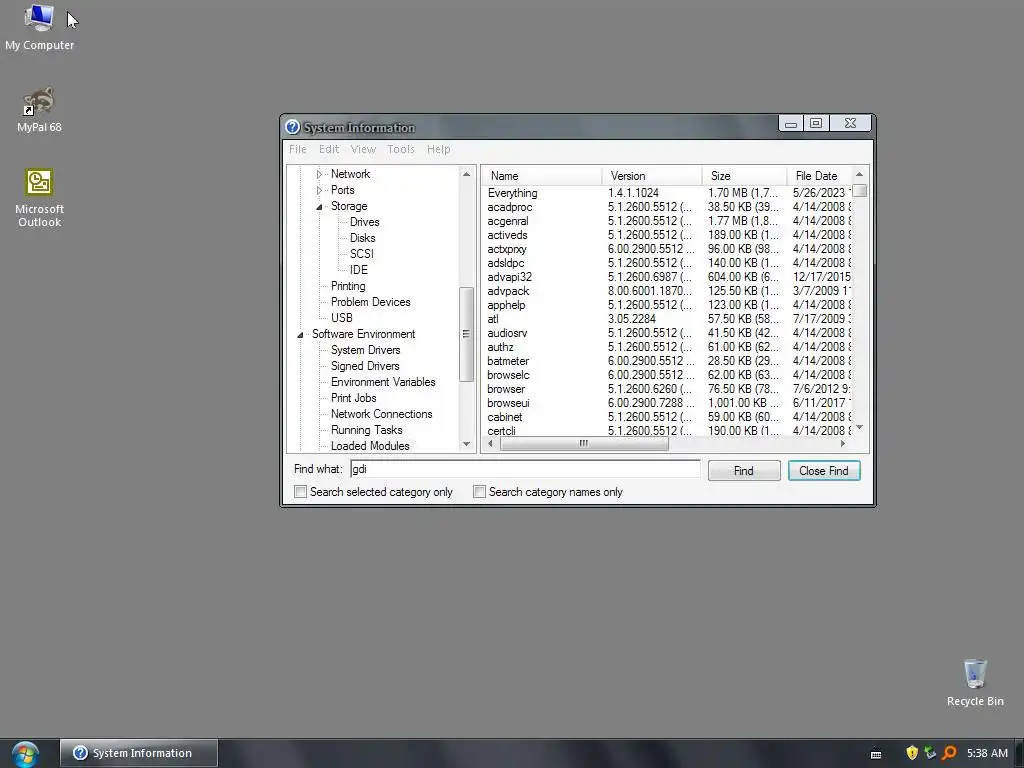Launch MyPal 68 from the desktop
This screenshot has height=768, width=1024.
[39, 110]
